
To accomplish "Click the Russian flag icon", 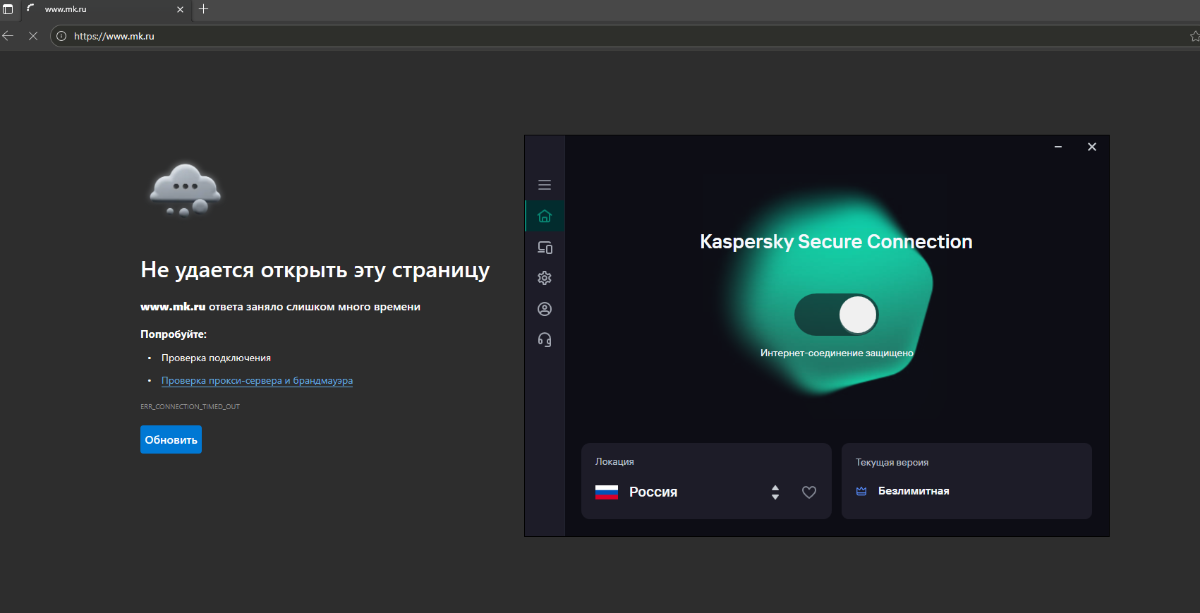I will pyautogui.click(x=606, y=492).
